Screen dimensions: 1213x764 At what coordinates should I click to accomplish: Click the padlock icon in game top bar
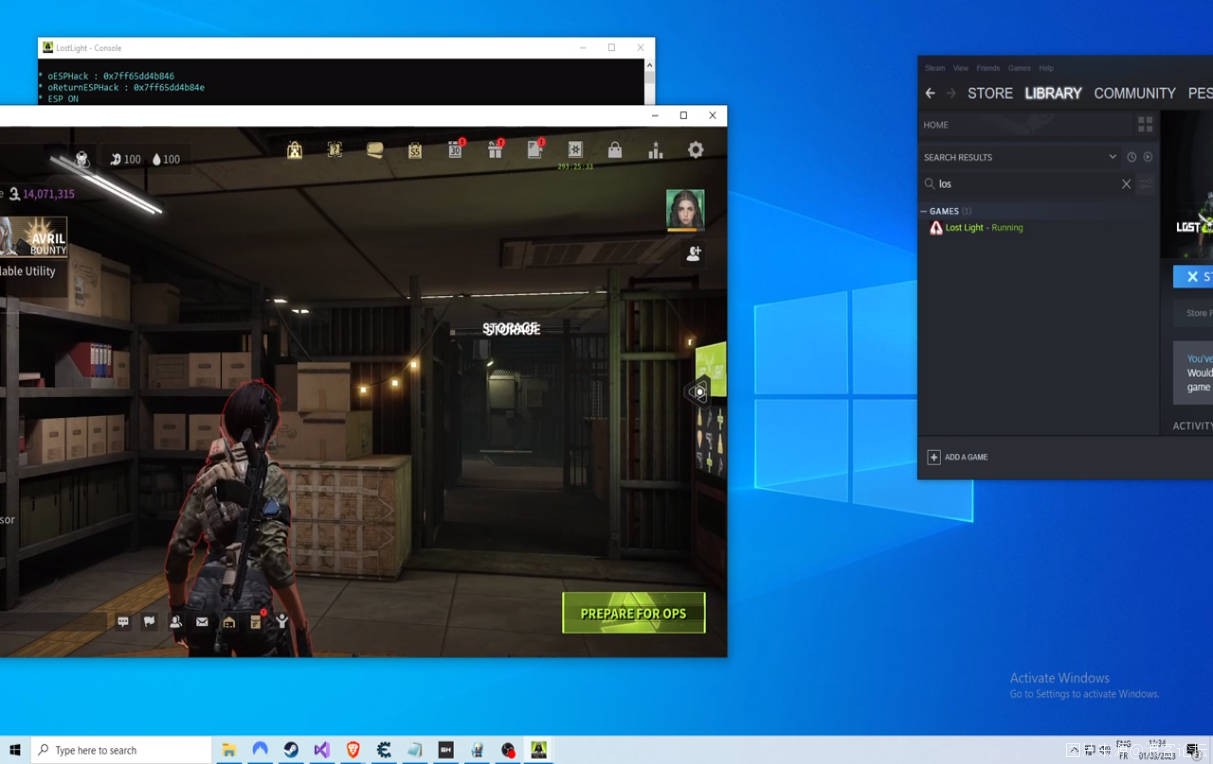point(615,150)
